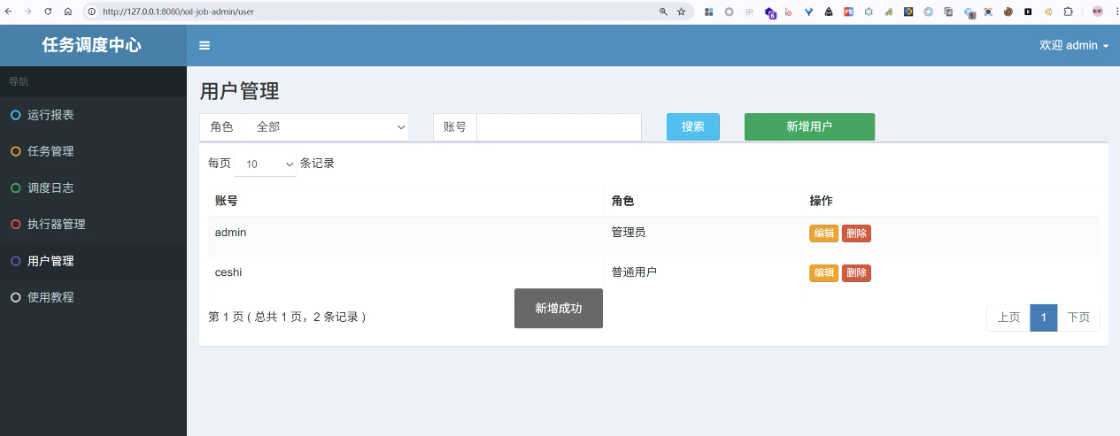
Task: Click the green 新增用户 button
Action: pos(809,127)
